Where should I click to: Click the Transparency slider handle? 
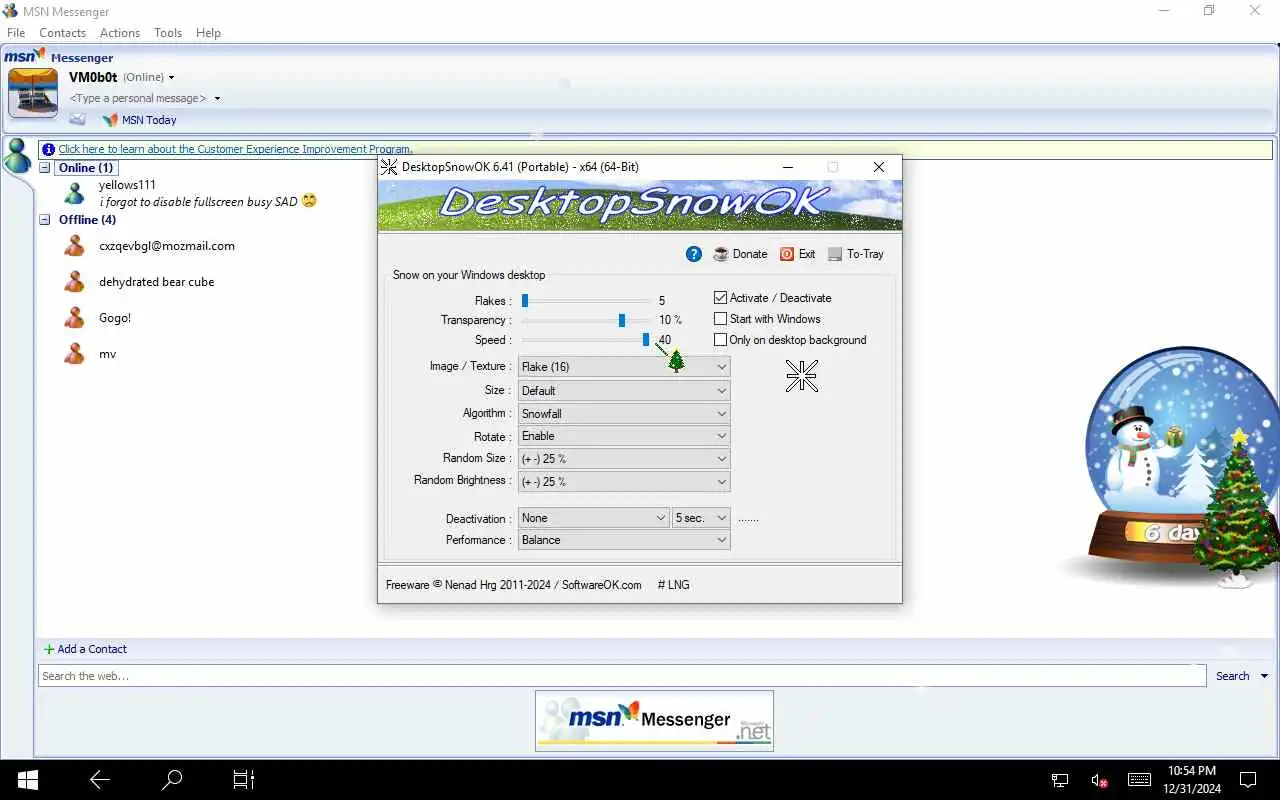click(622, 320)
